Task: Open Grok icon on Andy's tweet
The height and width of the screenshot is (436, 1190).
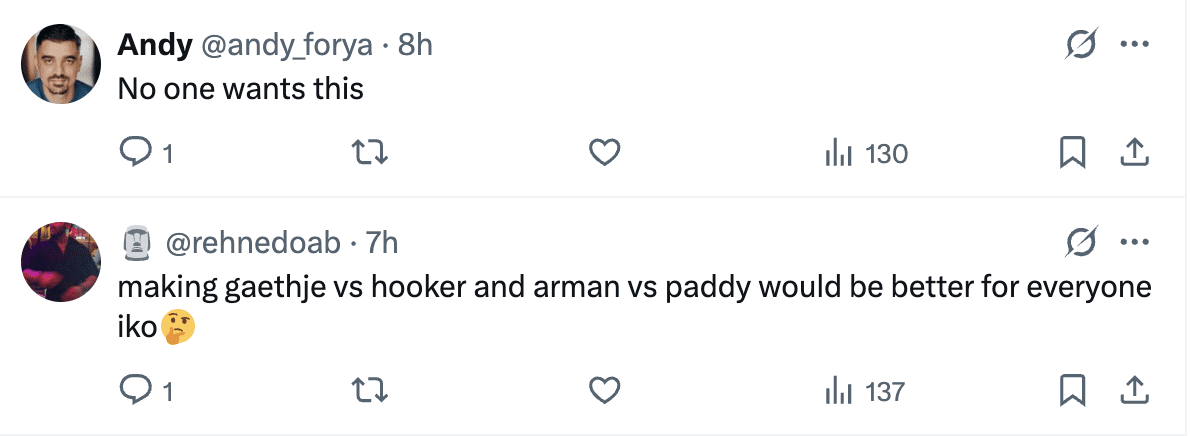Action: [1081, 45]
